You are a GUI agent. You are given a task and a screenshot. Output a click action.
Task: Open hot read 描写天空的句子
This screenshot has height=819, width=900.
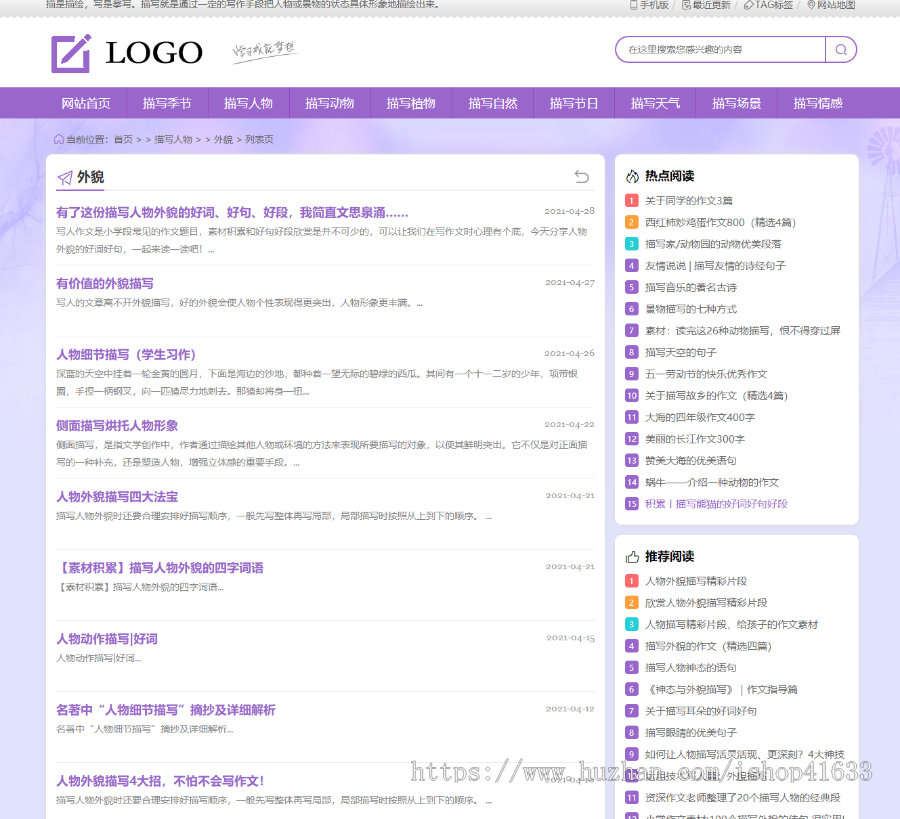pyautogui.click(x=681, y=352)
